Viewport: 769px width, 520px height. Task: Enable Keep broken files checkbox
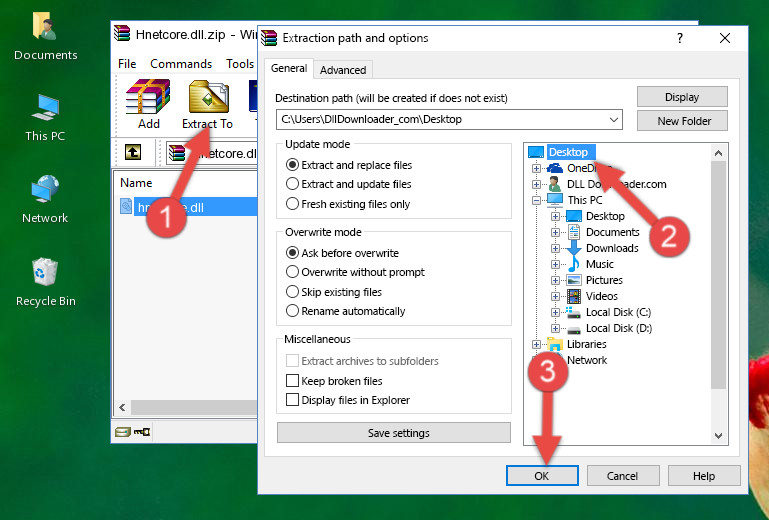[x=292, y=381]
